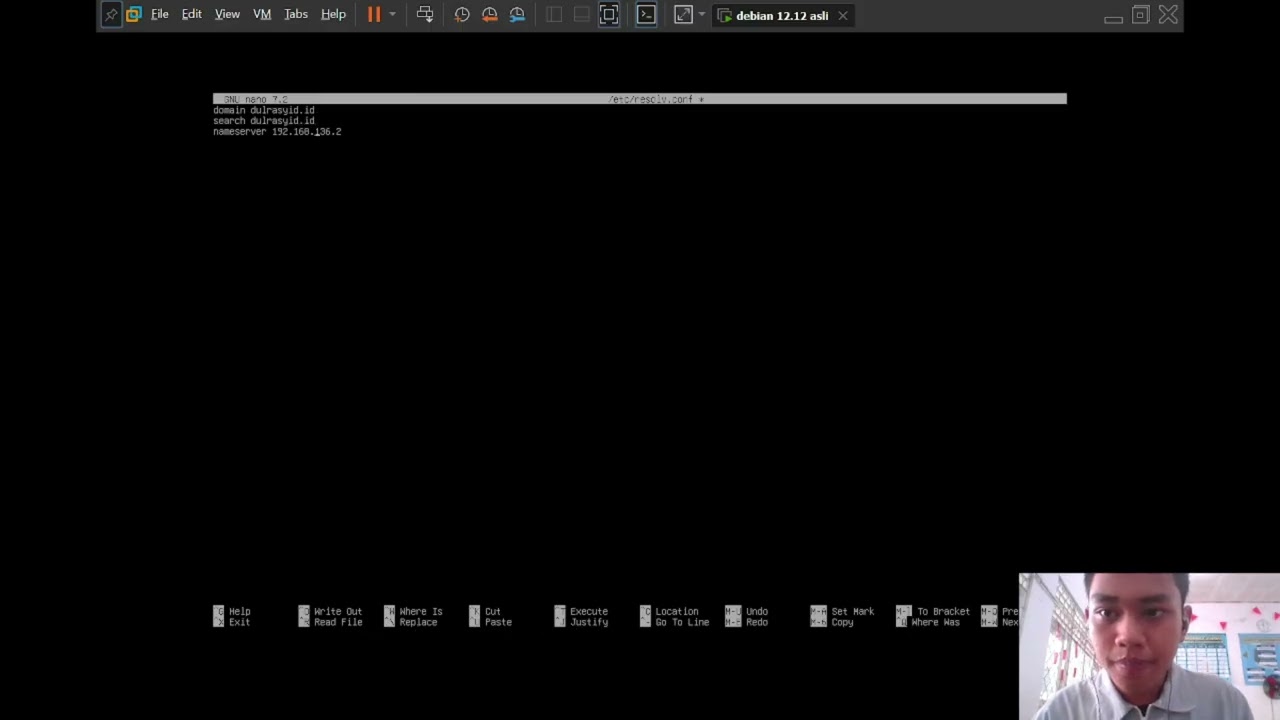Click the Cut shortcut label

[x=493, y=612]
